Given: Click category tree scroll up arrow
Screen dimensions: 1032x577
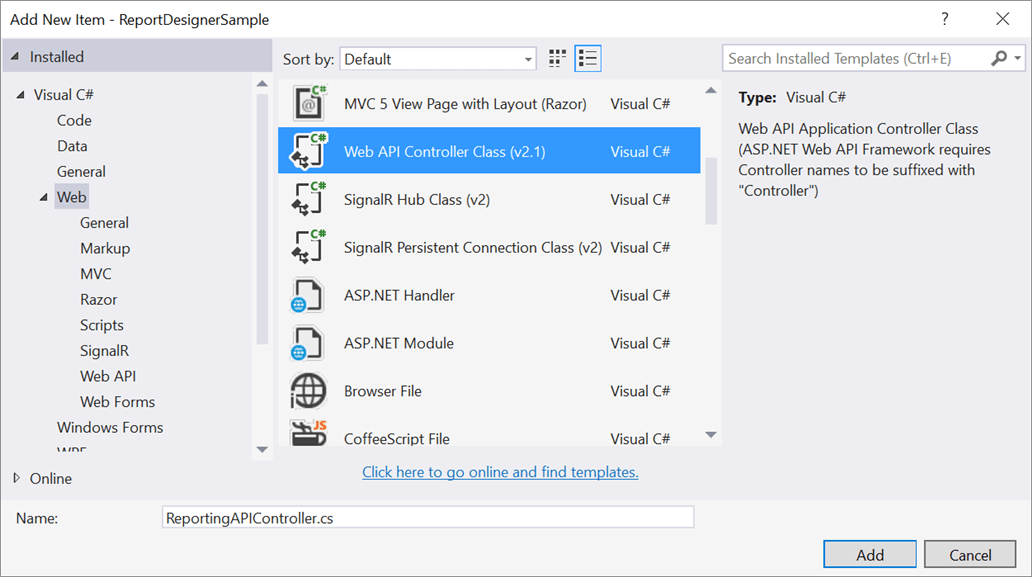Looking at the screenshot, I should [x=262, y=84].
